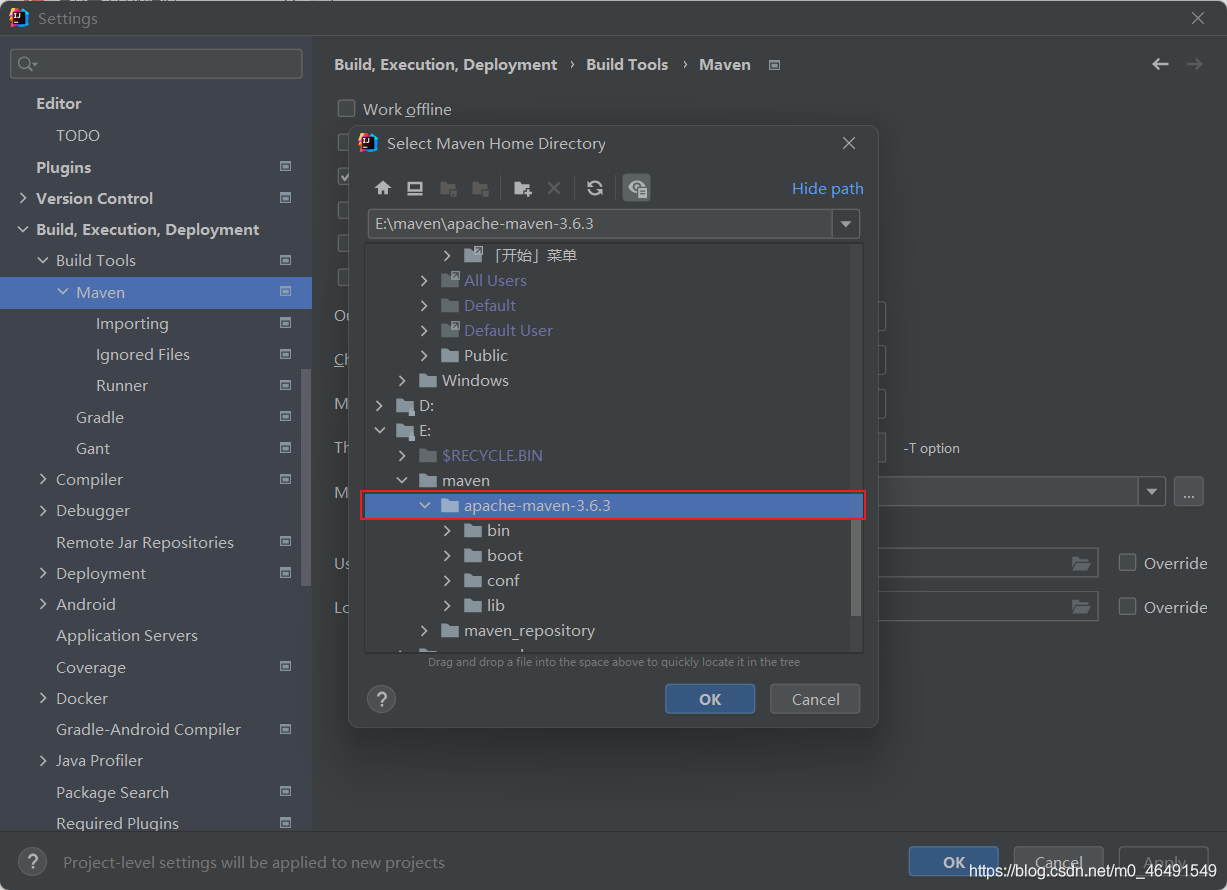Collapse the maven folder under E:
1227x890 pixels.
402,481
